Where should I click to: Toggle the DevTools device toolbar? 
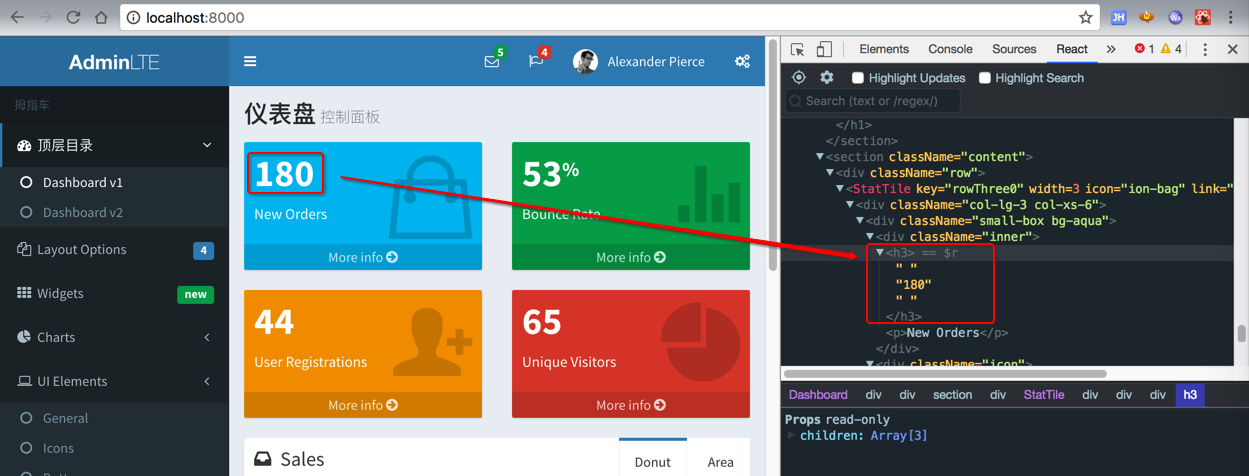824,49
